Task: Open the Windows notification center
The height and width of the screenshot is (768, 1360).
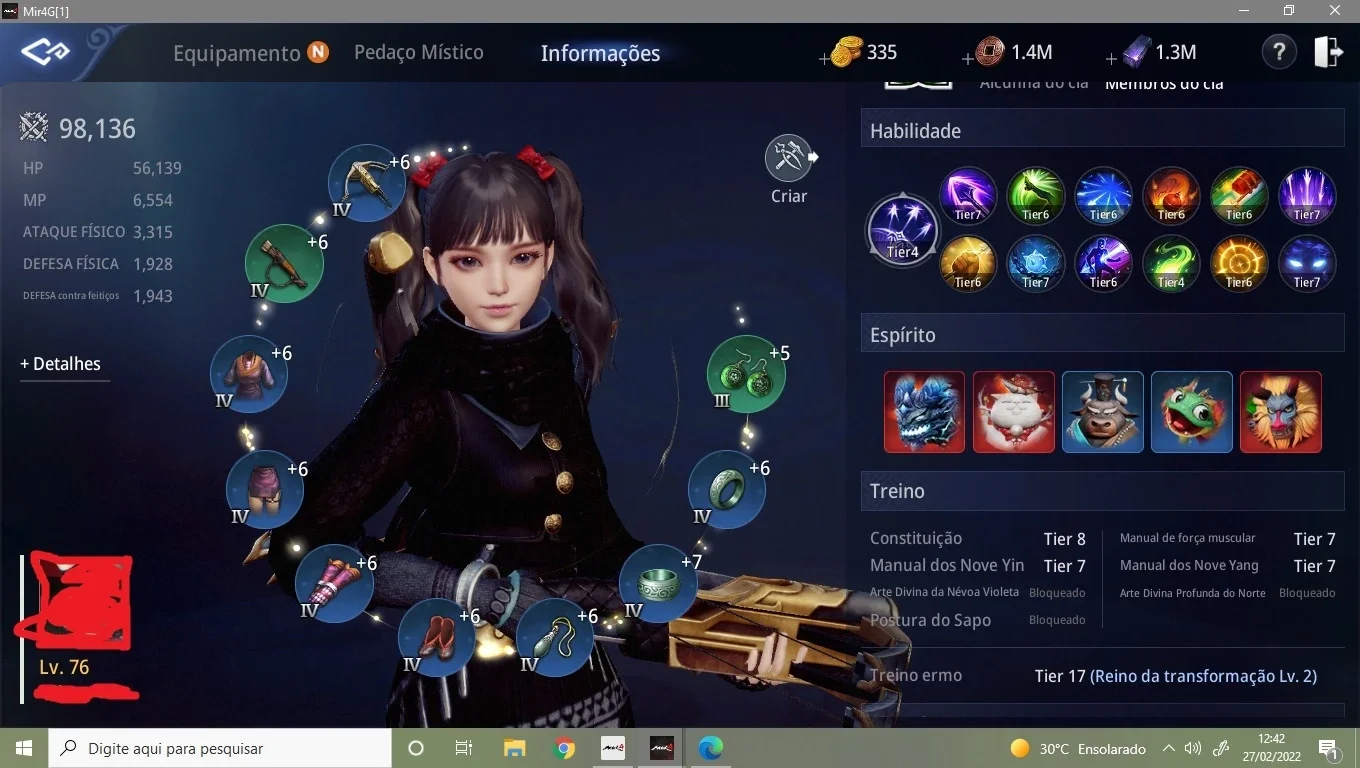Action: point(1329,748)
